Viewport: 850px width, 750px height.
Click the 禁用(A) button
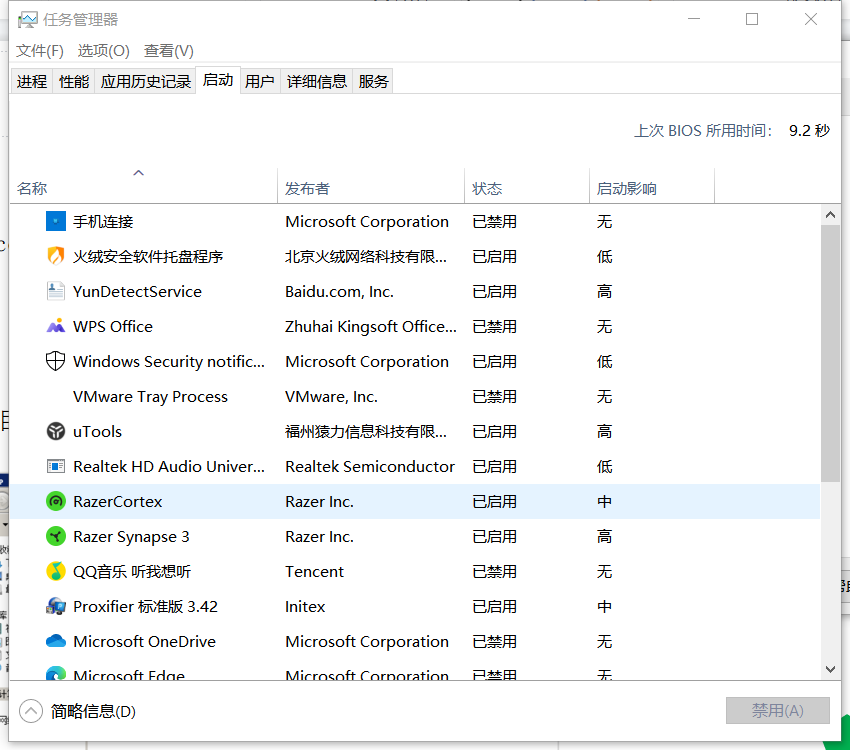[x=777, y=710]
